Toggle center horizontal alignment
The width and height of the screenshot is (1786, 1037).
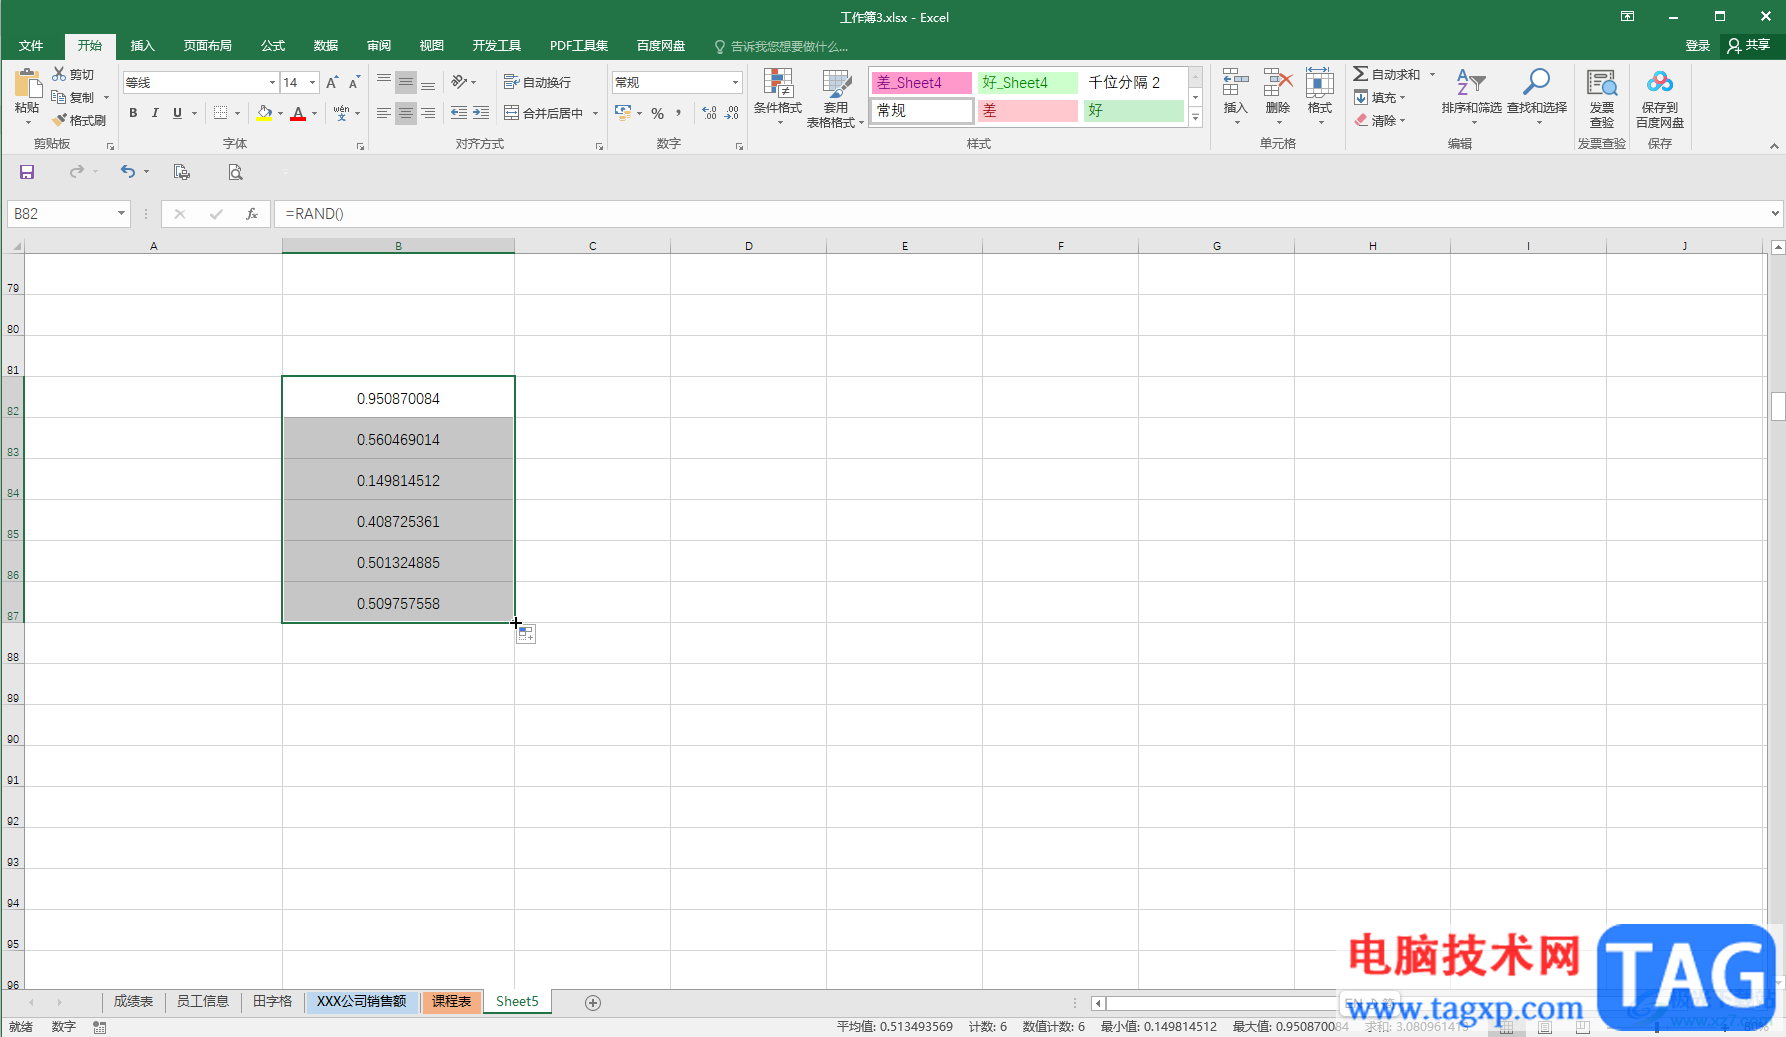pyautogui.click(x=406, y=113)
